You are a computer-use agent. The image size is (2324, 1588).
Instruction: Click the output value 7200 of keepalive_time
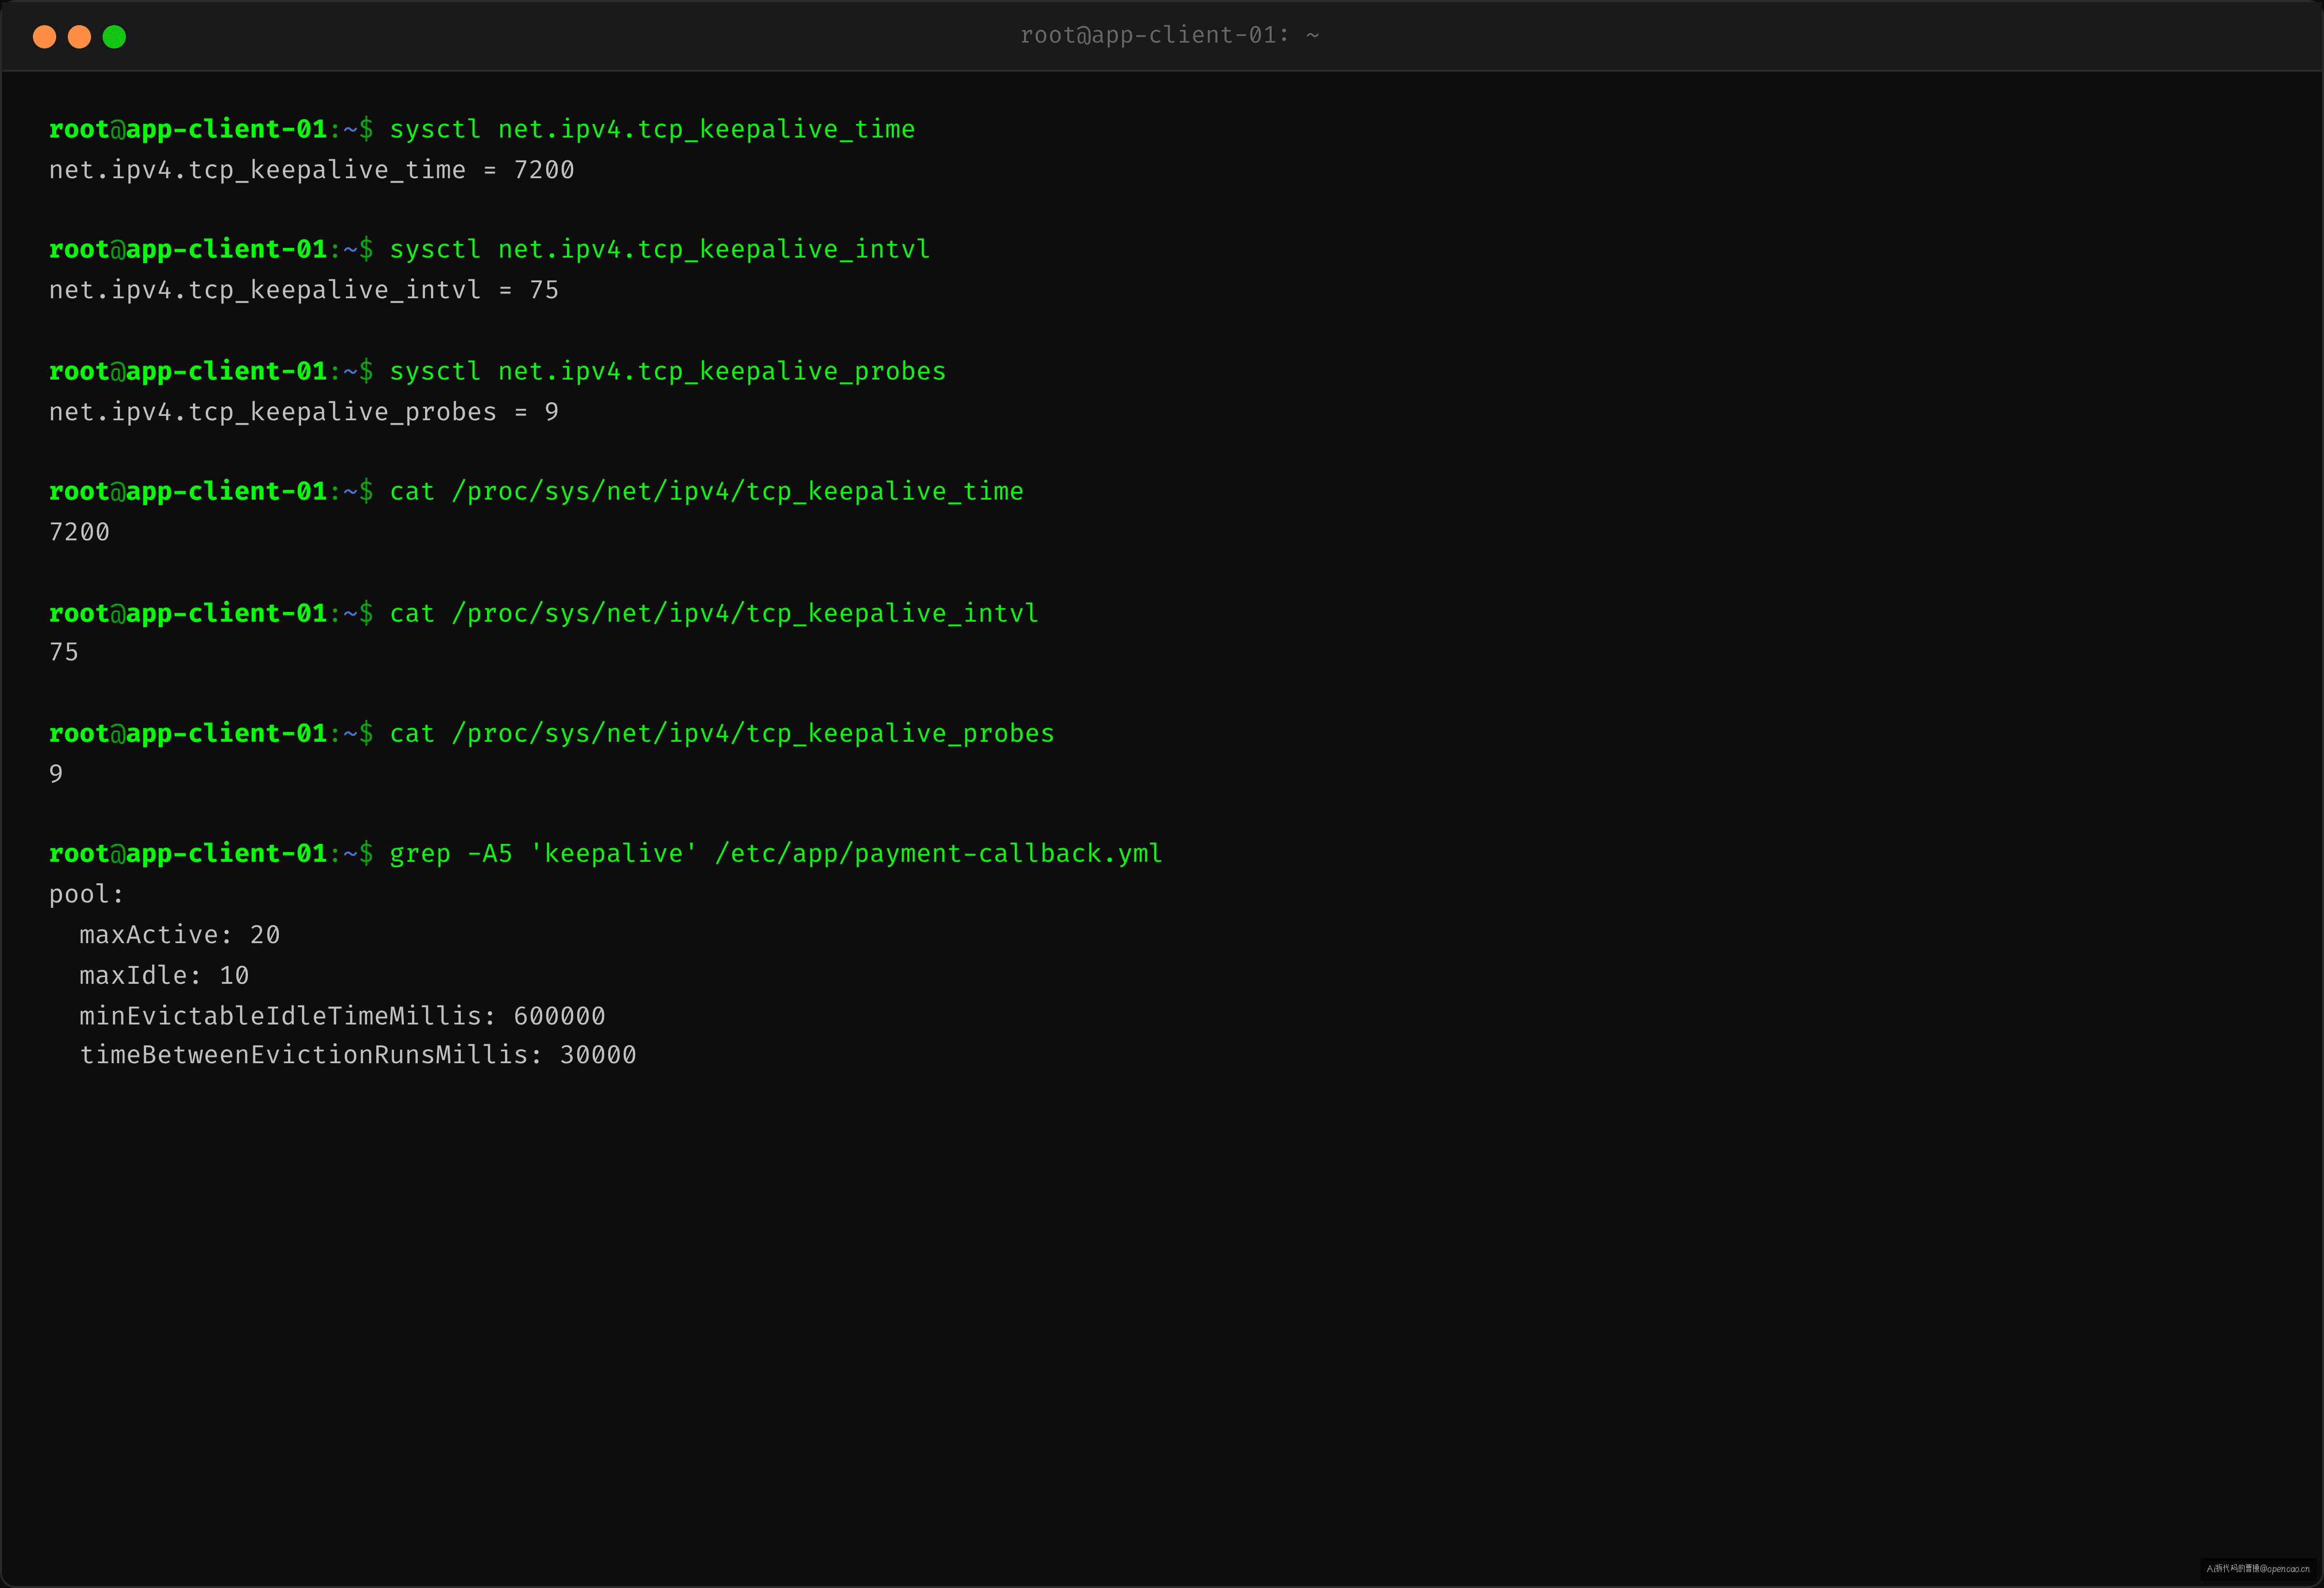click(x=544, y=170)
